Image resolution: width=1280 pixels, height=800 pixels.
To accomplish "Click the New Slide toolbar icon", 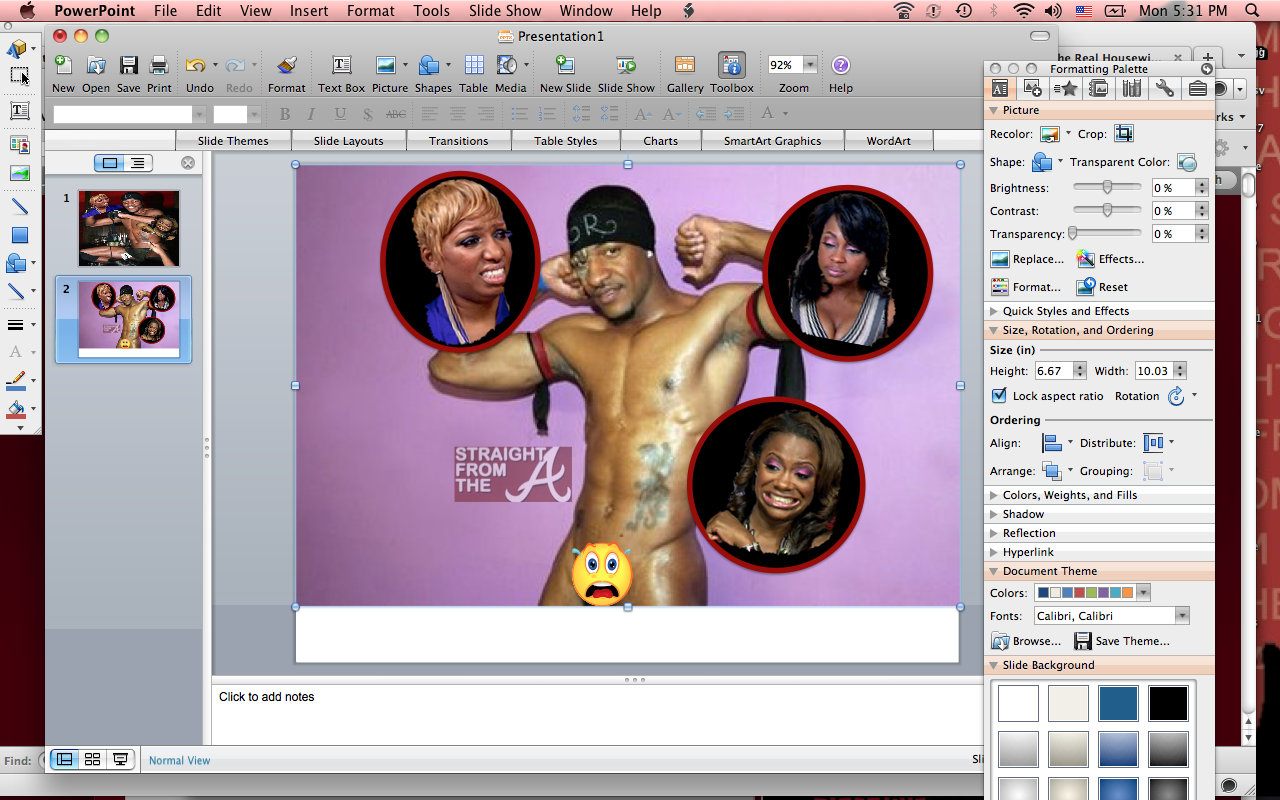I will [565, 66].
